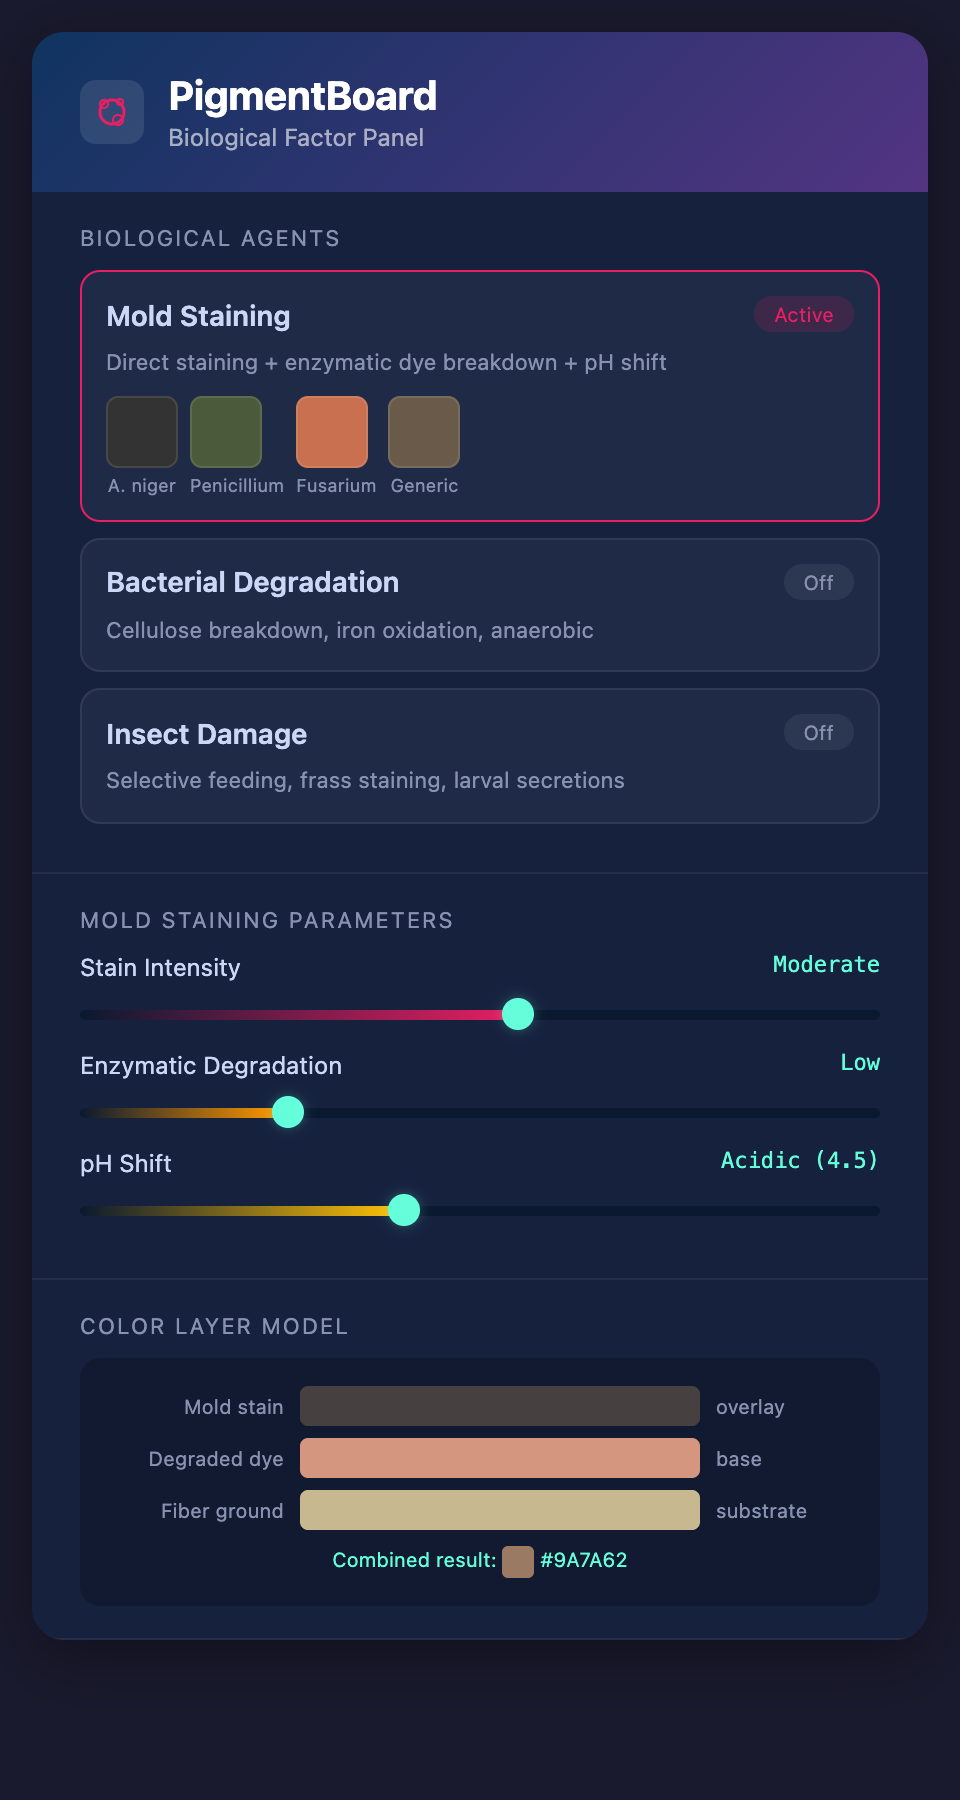Click the Acidic (4.5) pH value
Viewport: 960px width, 1800px height.
[800, 1160]
